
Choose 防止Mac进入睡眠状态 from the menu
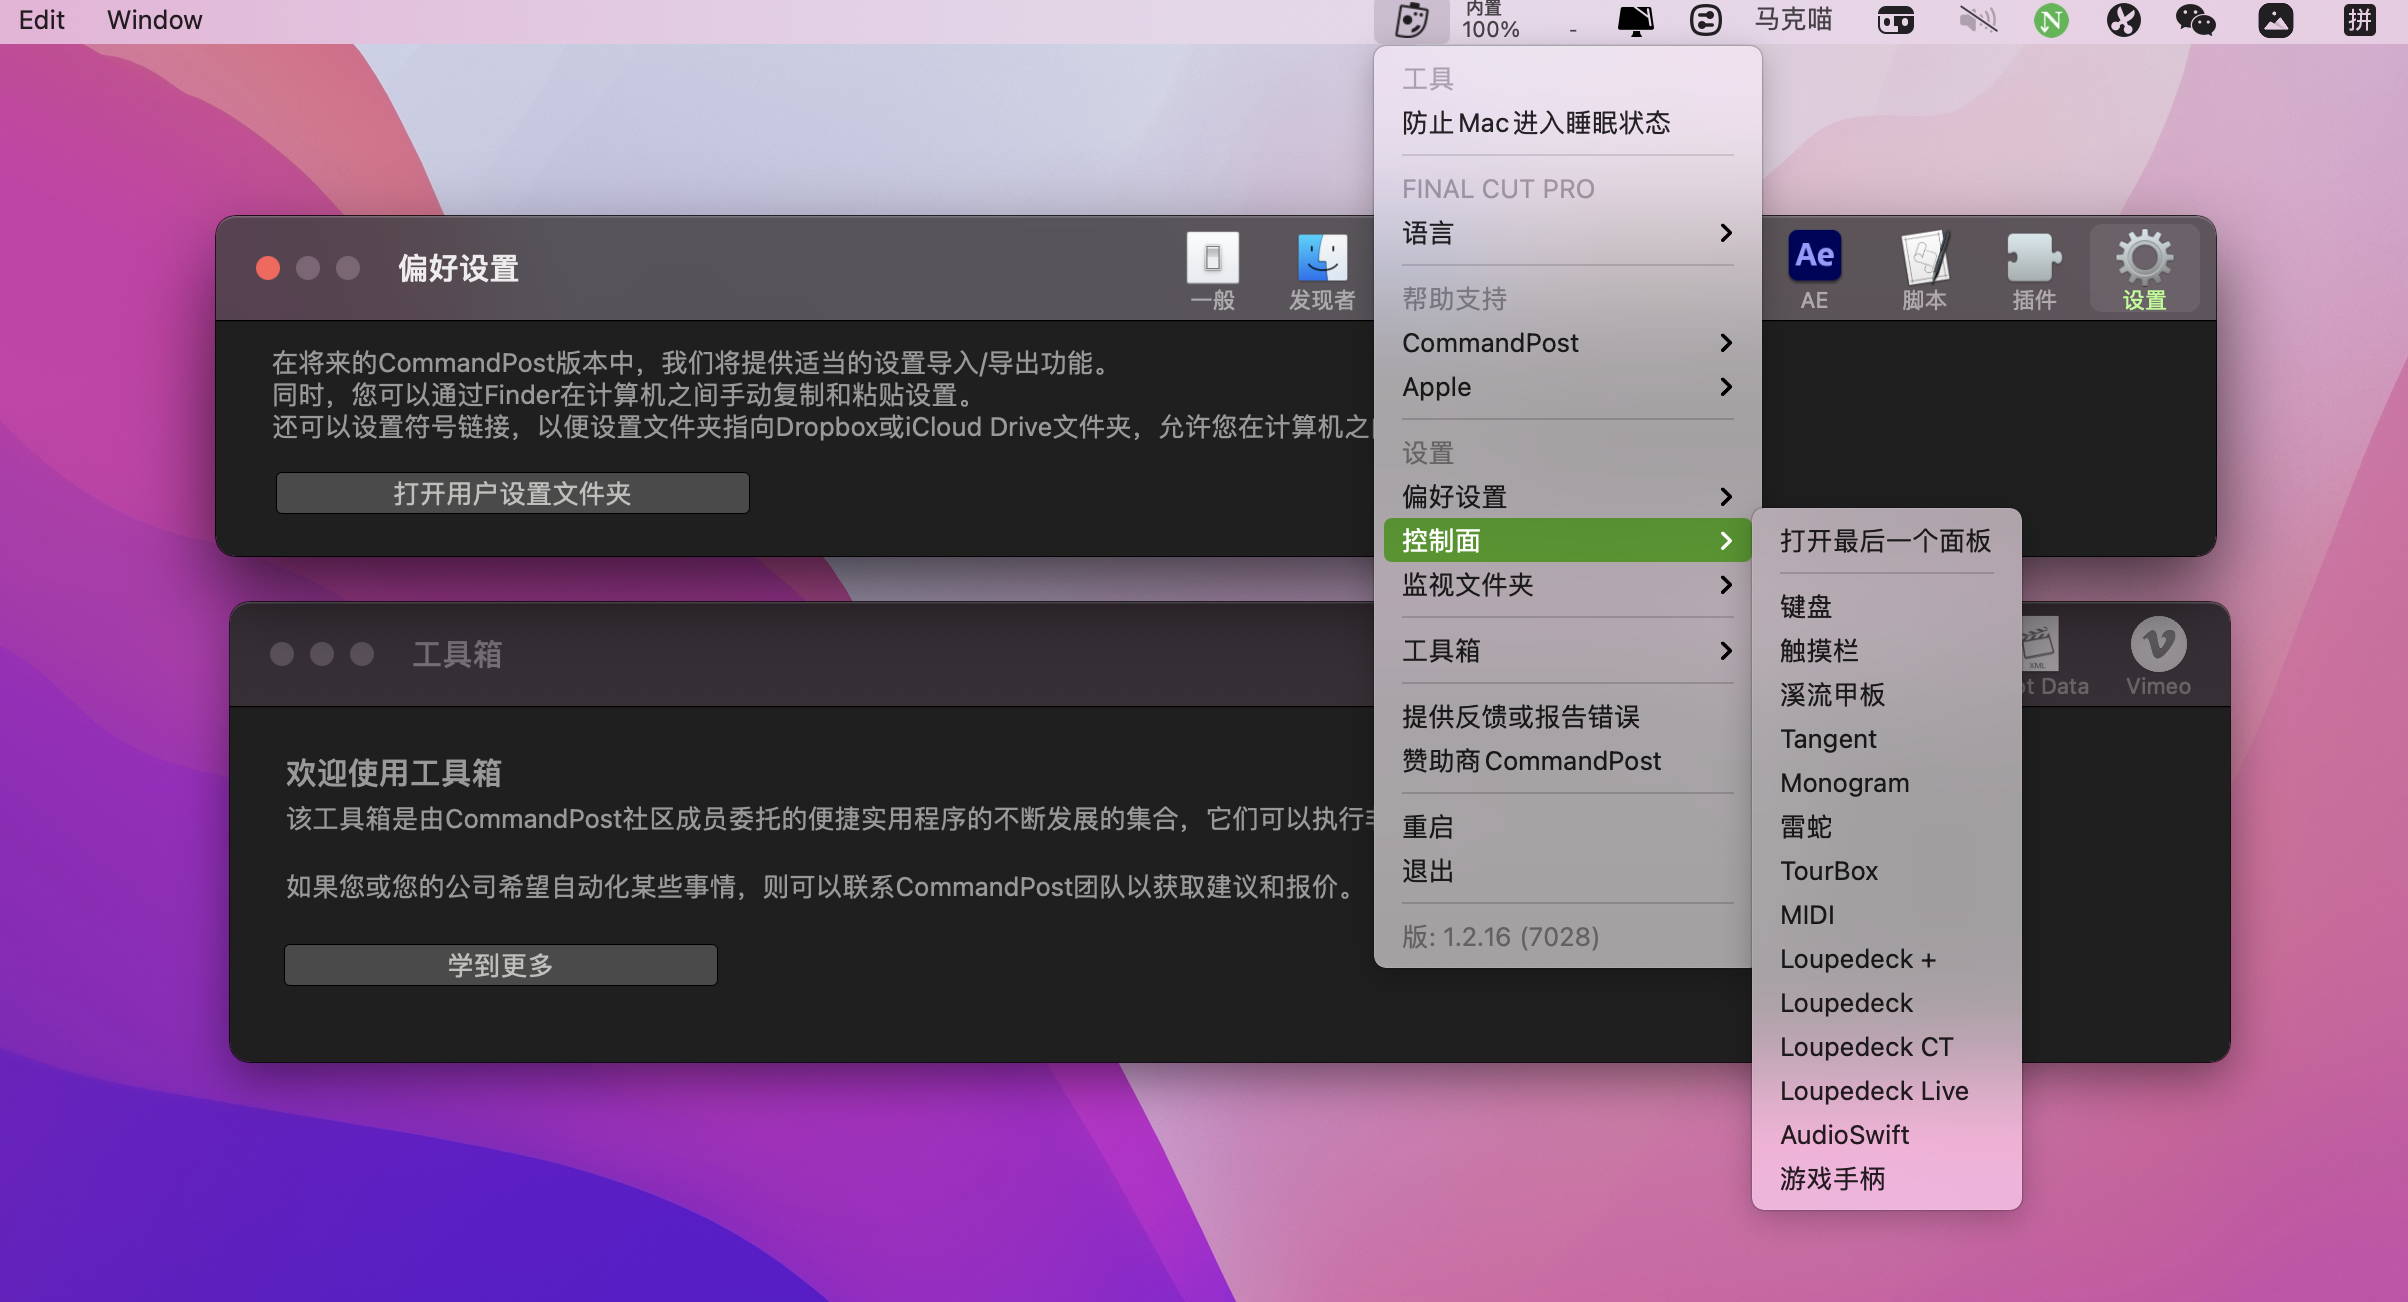[1537, 122]
